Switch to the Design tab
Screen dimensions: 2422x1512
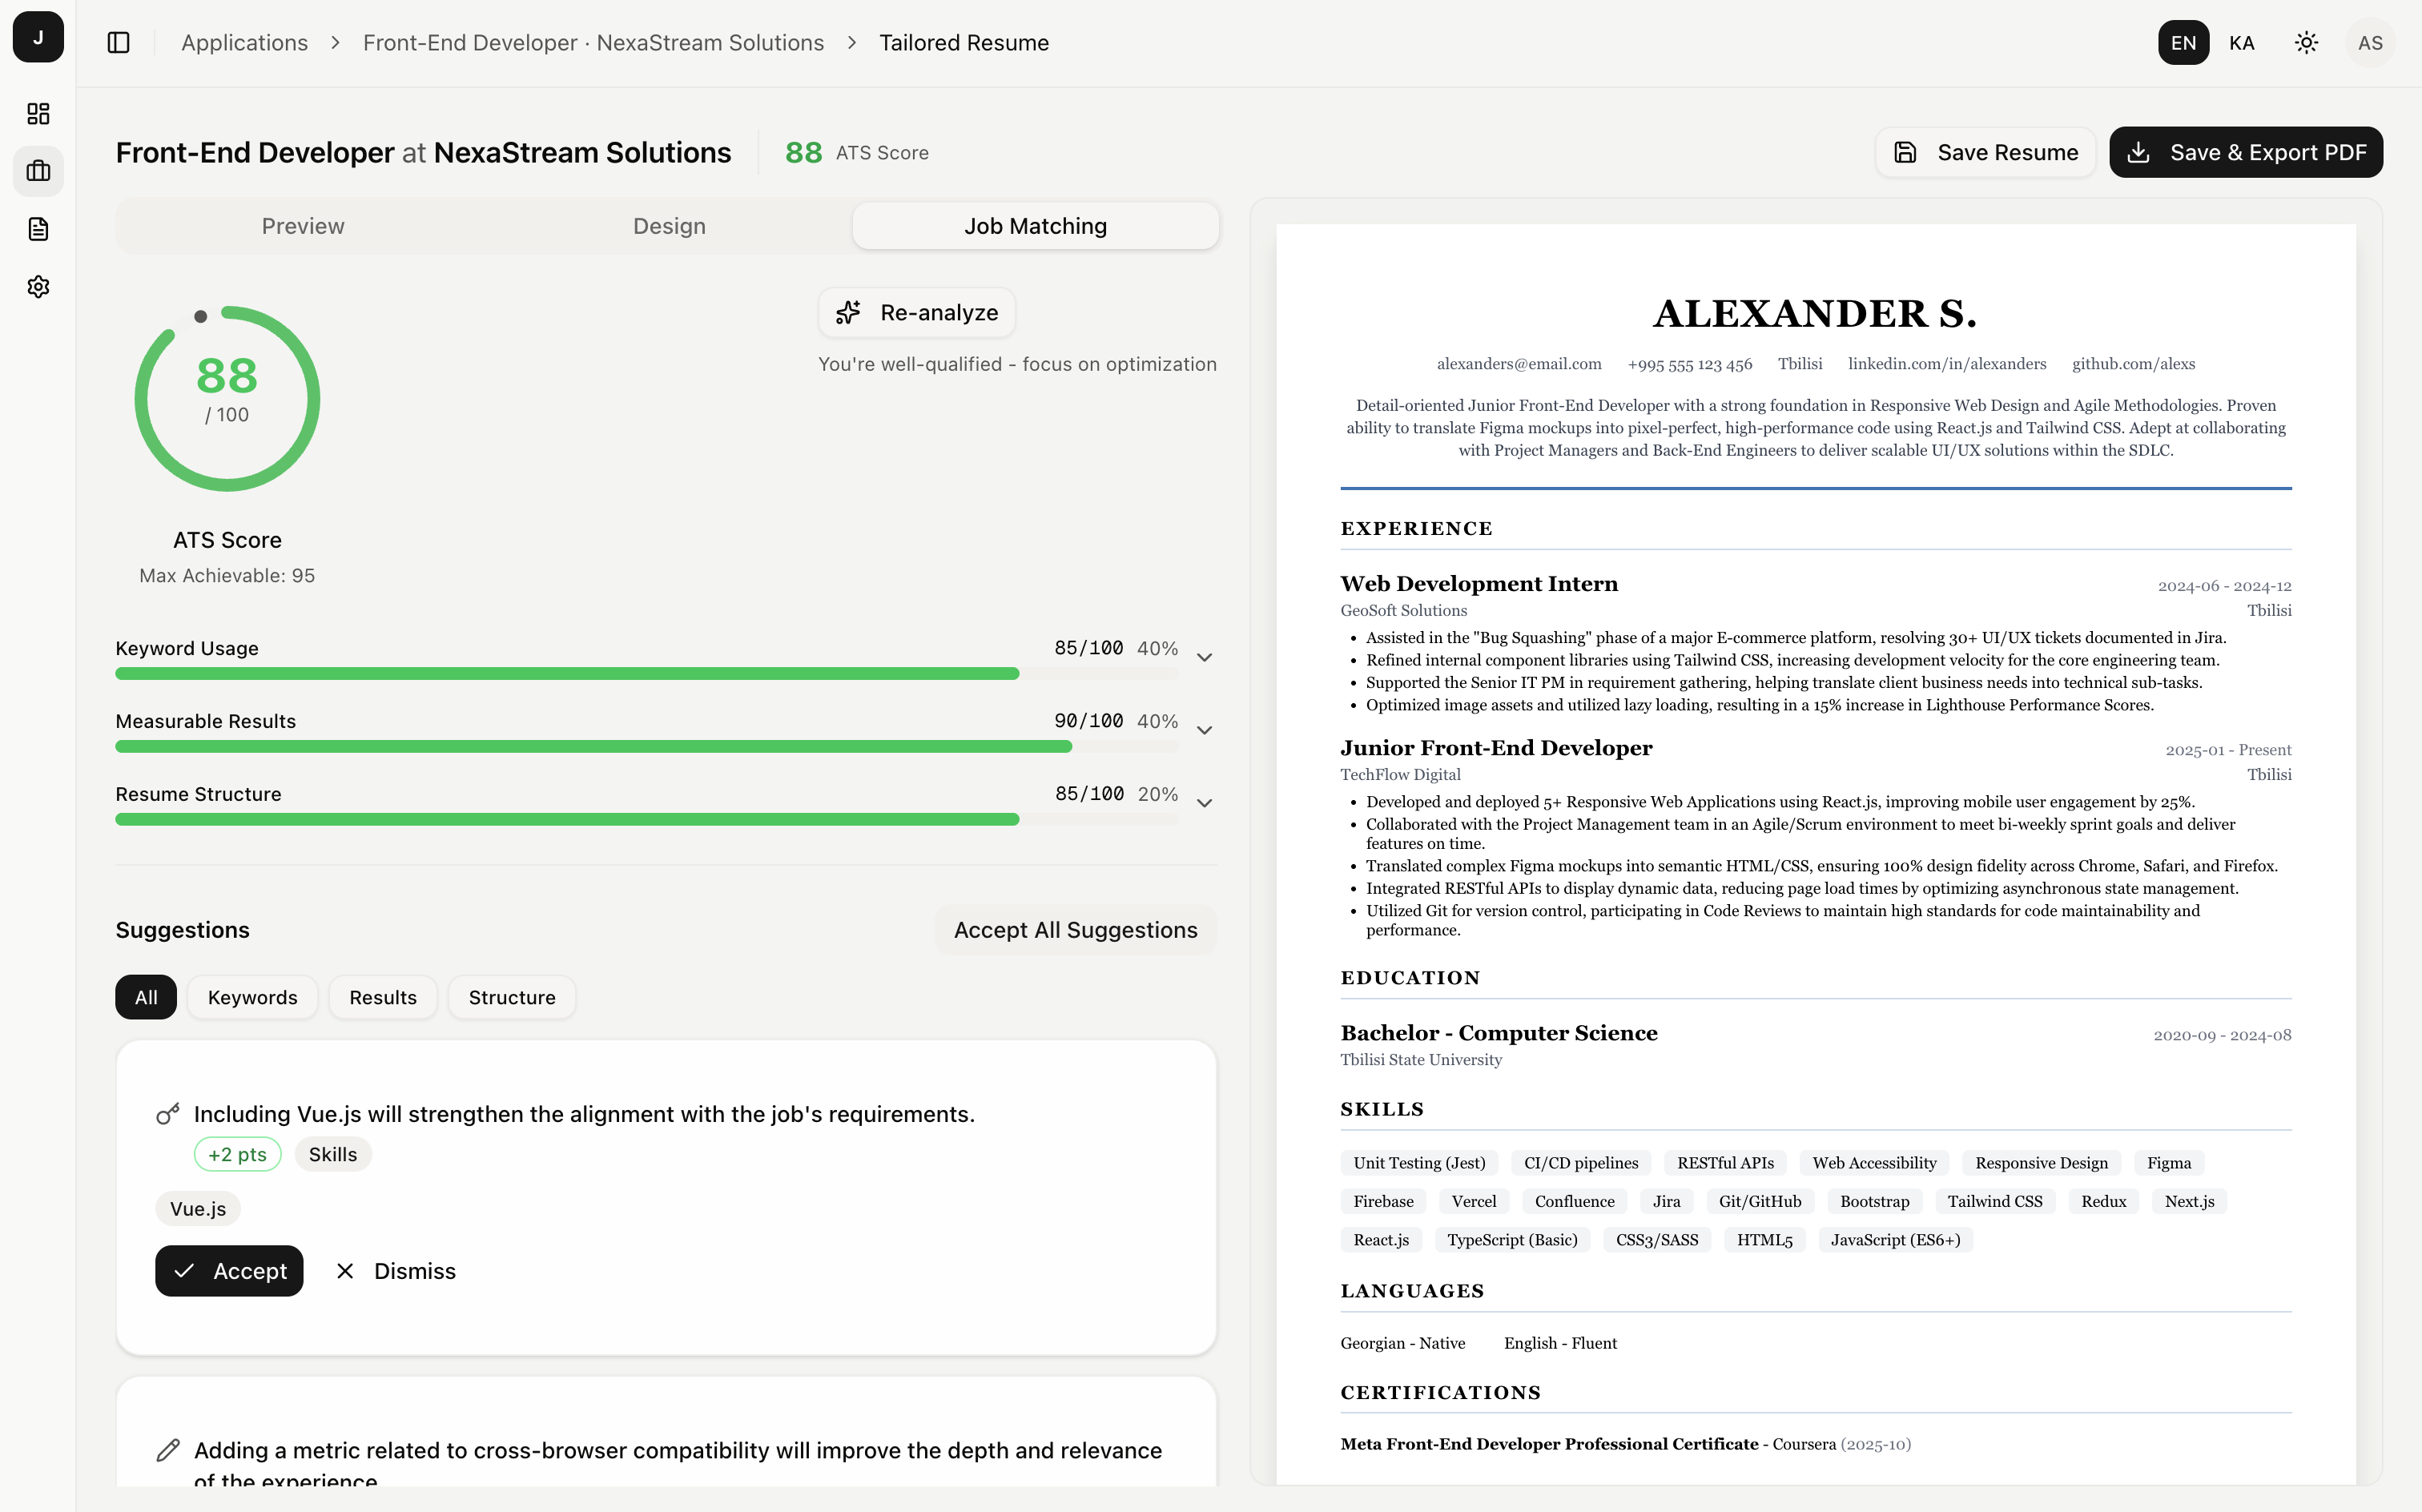pyautogui.click(x=669, y=226)
